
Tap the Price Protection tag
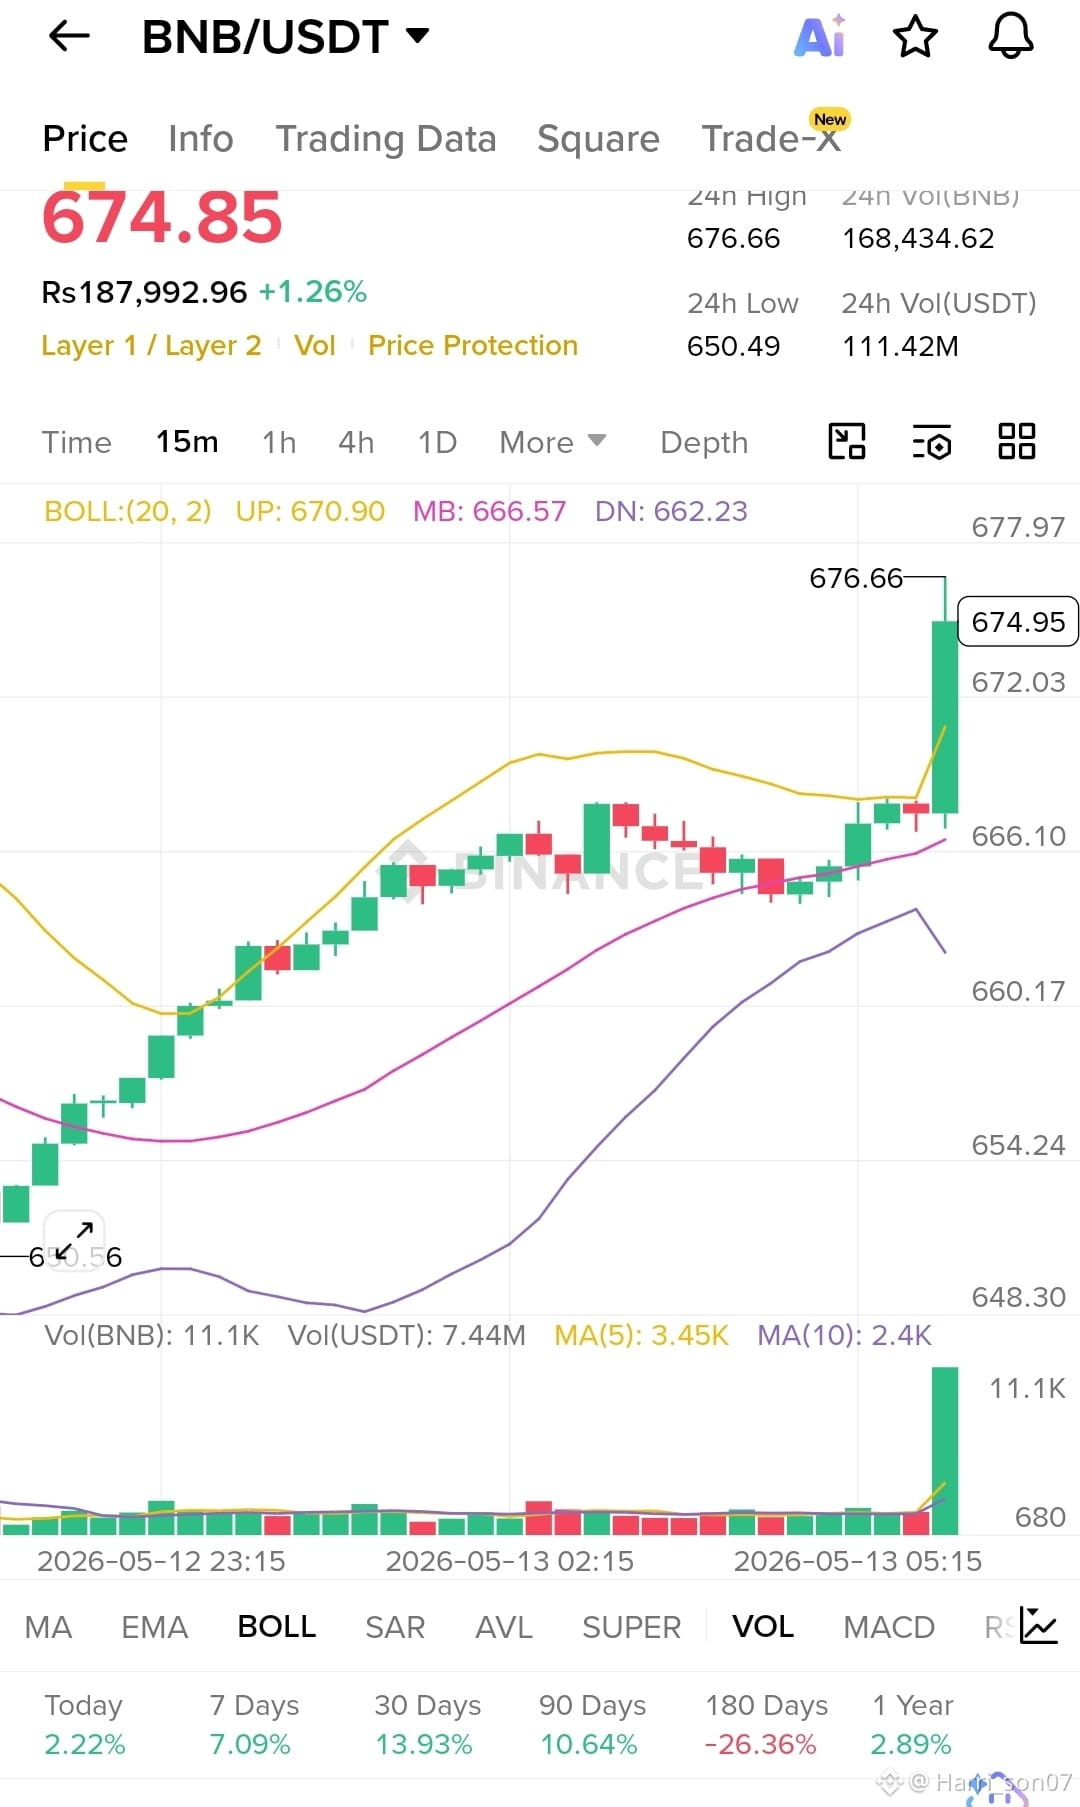(473, 345)
